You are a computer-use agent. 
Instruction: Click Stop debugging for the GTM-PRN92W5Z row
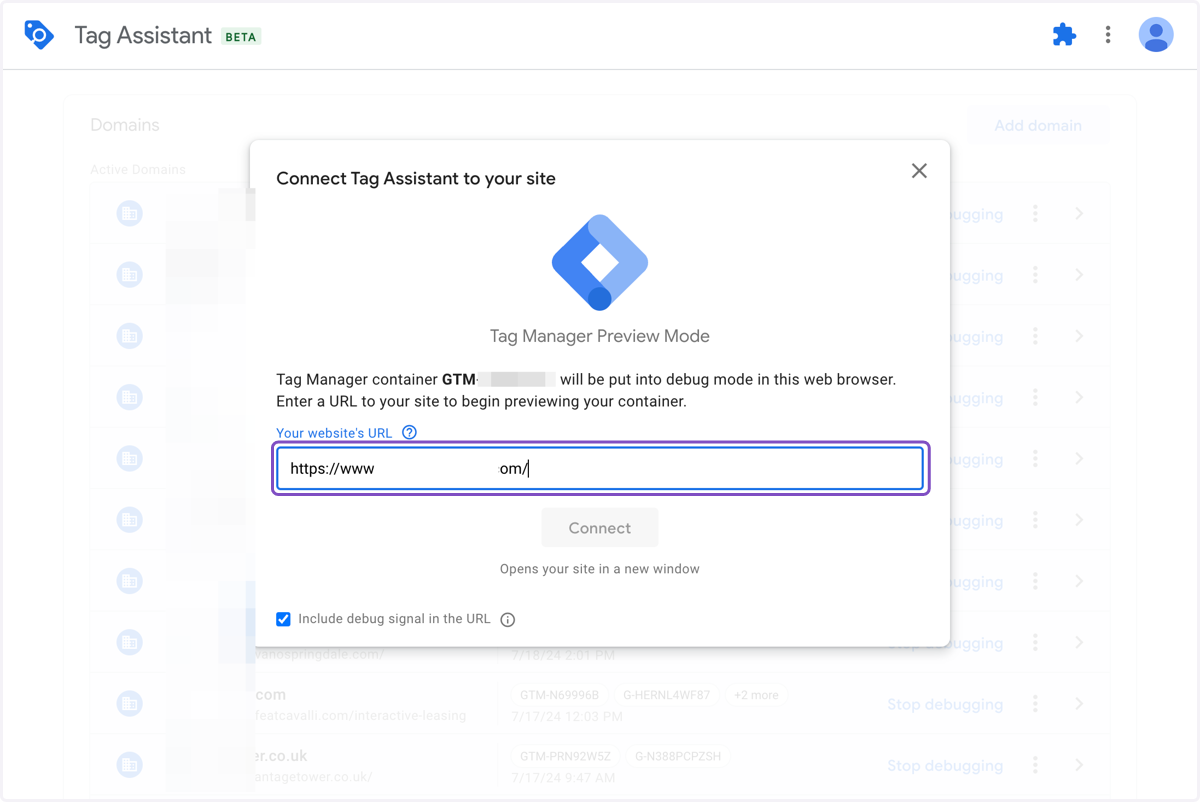[945, 766]
